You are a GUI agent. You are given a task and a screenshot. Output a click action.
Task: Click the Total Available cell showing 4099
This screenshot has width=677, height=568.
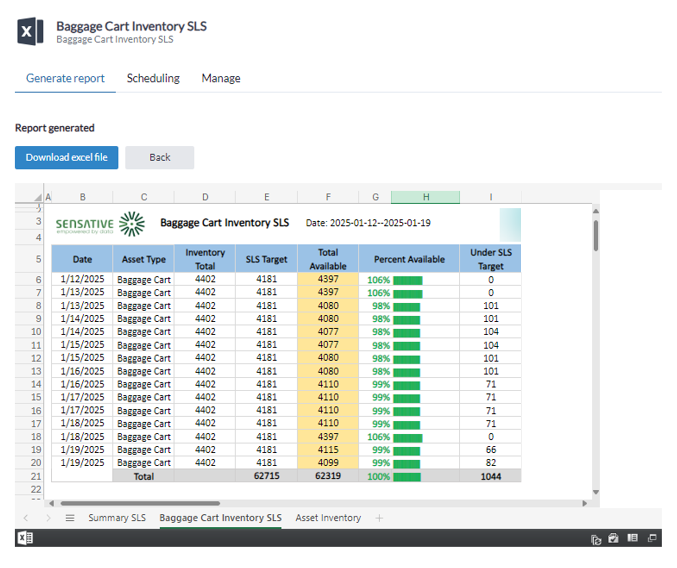328,463
